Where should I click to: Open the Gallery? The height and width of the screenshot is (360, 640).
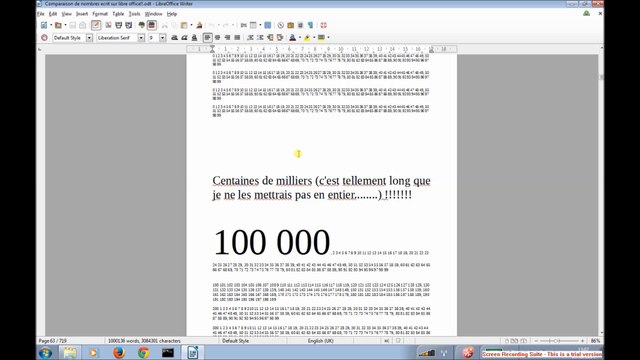tap(291, 25)
